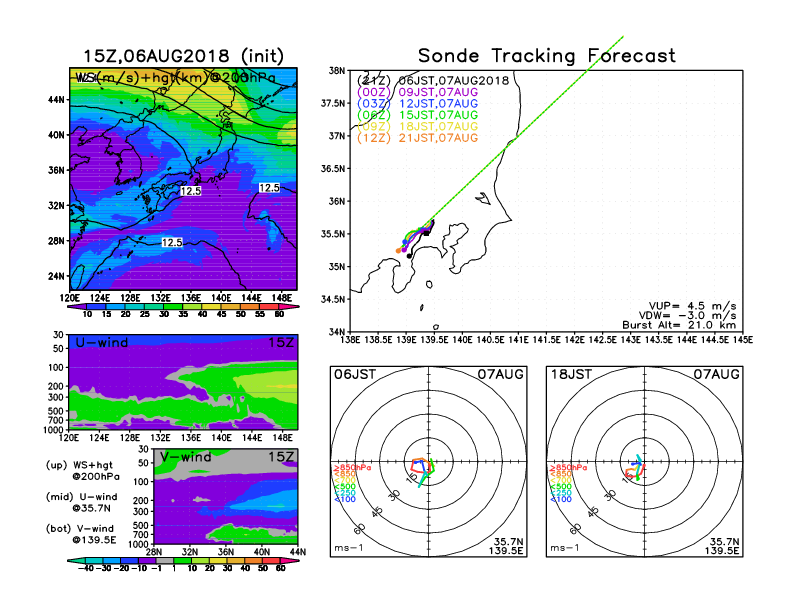Click the '145E' longitude tick label on tracking map
792x612 pixels.
pyautogui.click(x=743, y=340)
